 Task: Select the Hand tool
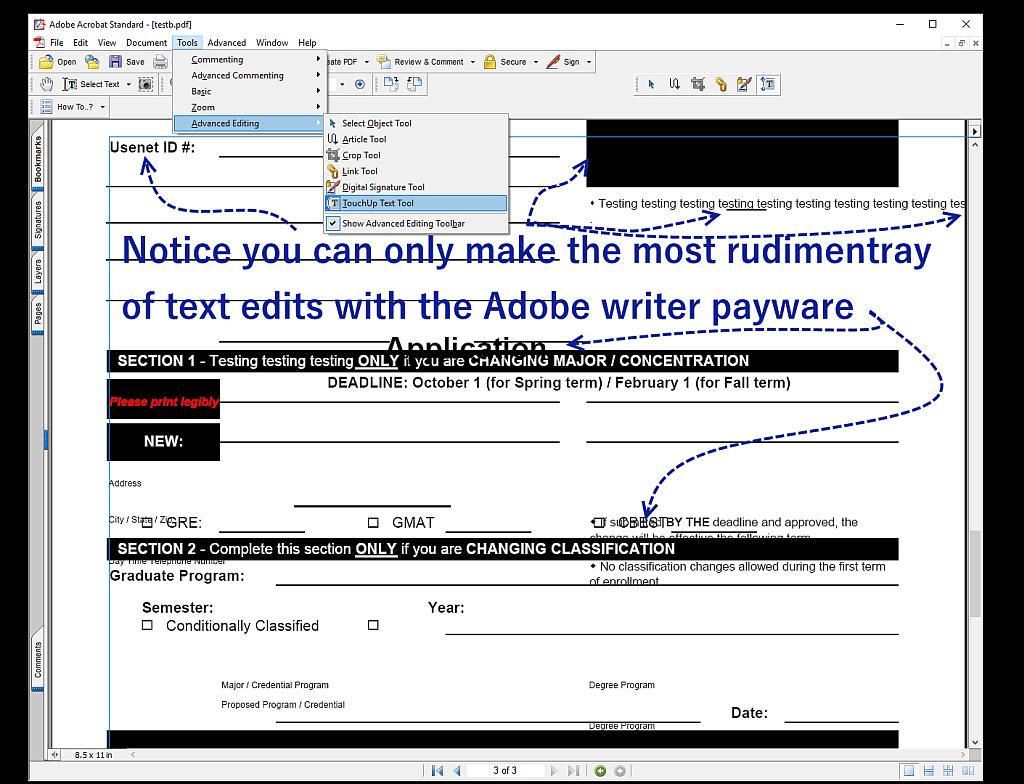46,84
